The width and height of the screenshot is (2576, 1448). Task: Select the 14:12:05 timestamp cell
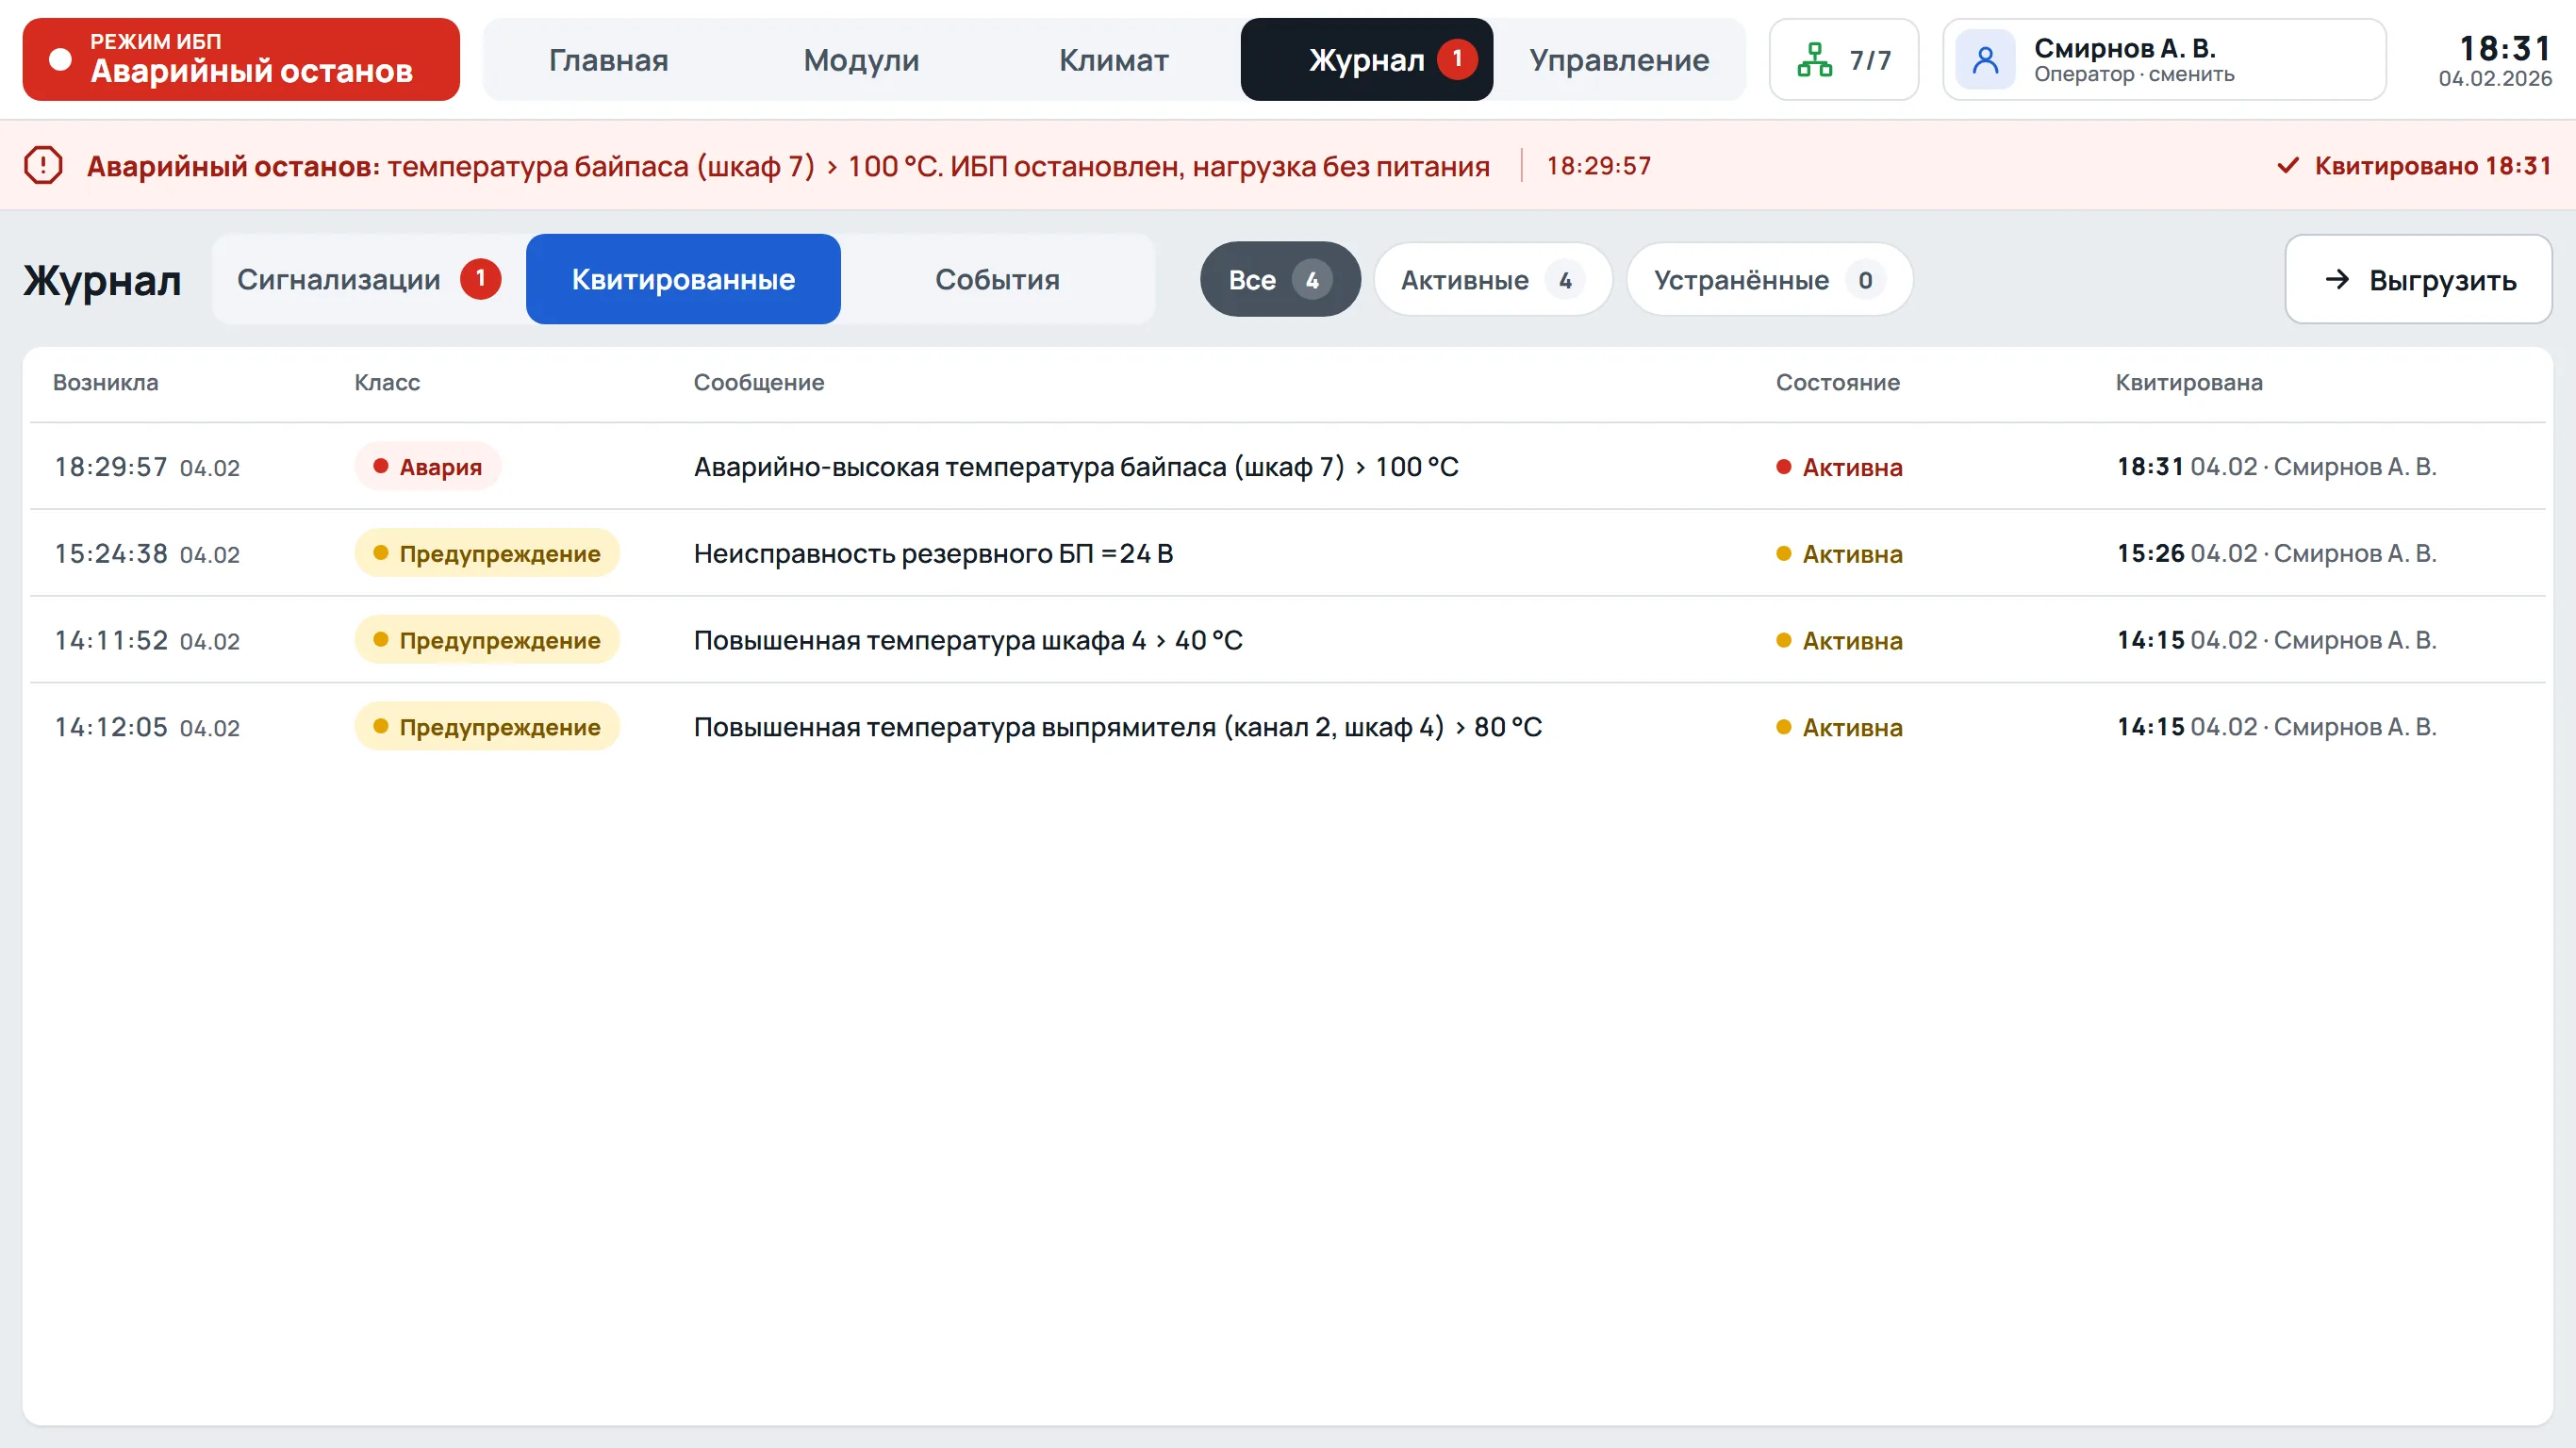tap(146, 727)
